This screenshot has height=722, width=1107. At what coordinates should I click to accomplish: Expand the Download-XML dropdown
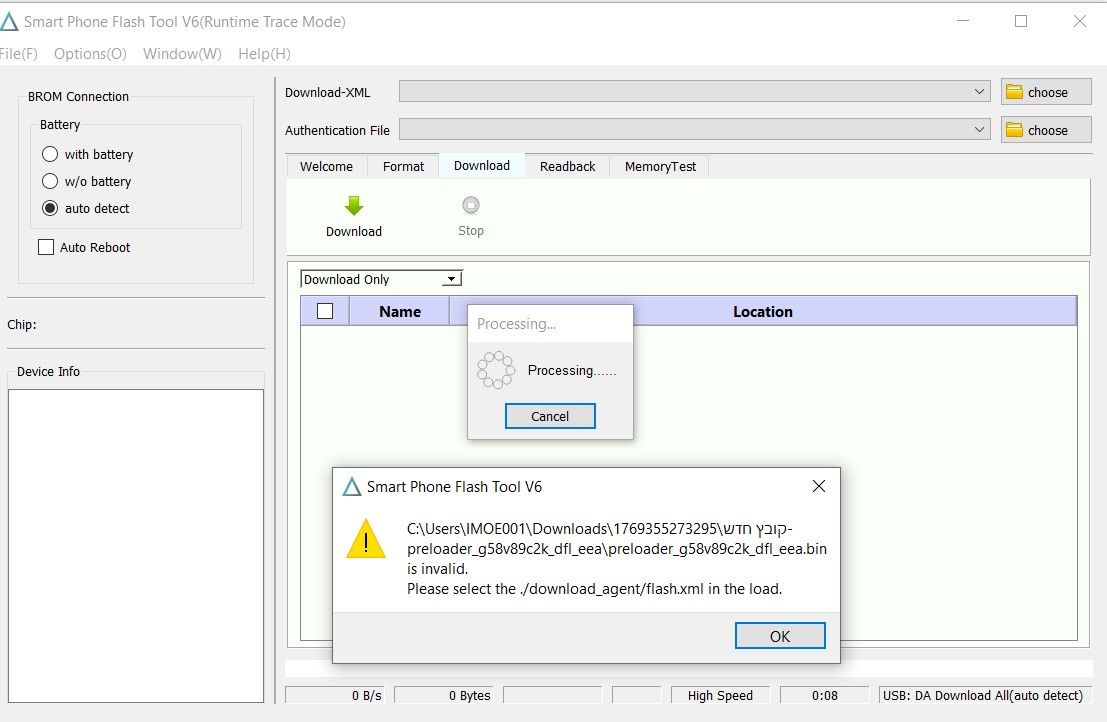979,92
